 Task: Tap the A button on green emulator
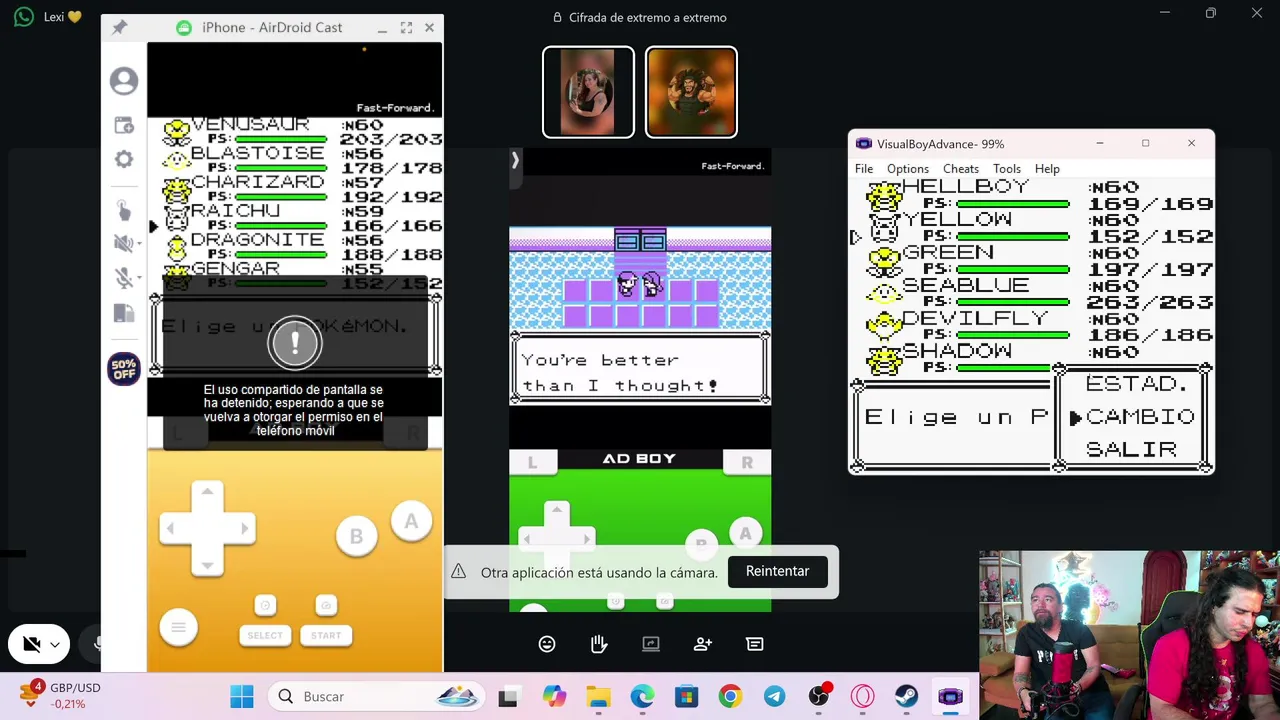coord(745,534)
